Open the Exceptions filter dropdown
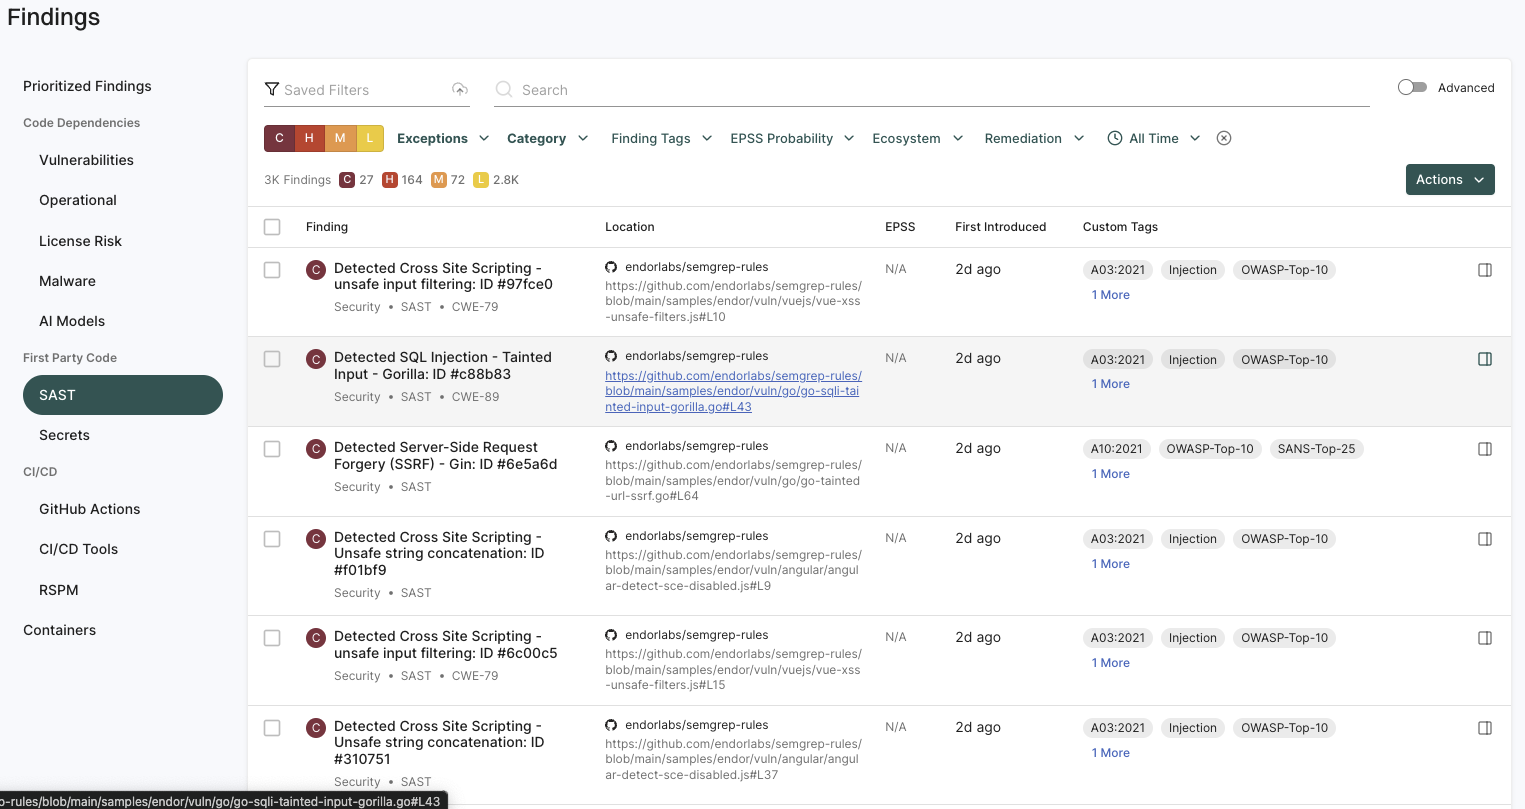 tap(443, 138)
